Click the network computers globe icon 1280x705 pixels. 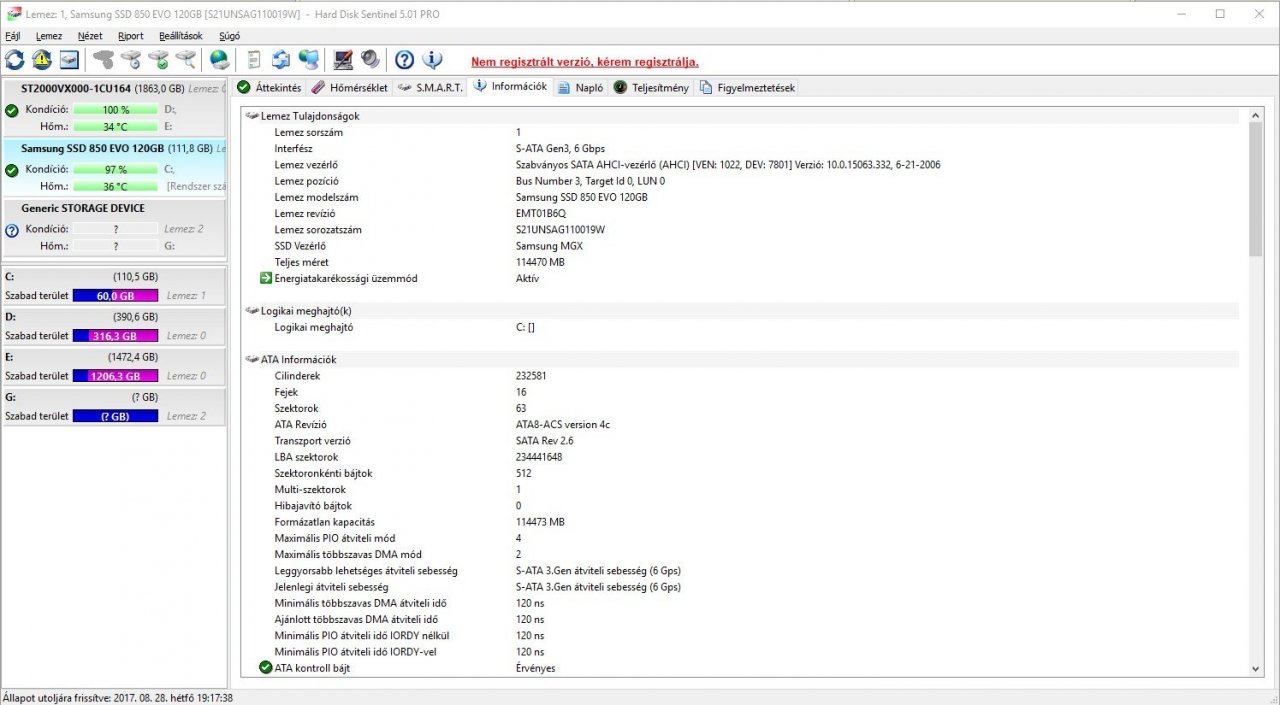[x=309, y=60]
